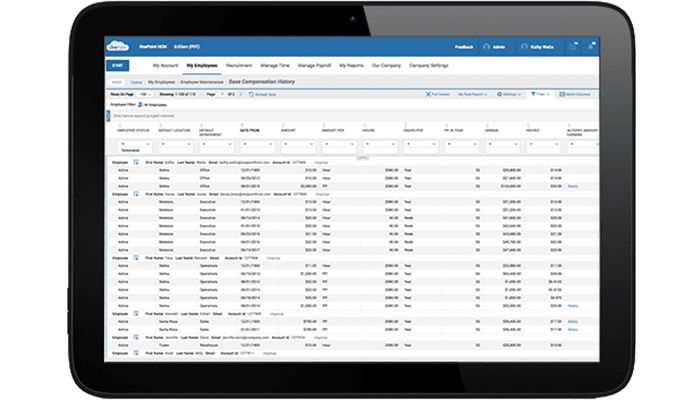Click the Ungroup link in Jennifer's group row
The height and width of the screenshot is (400, 700).
pyautogui.click(x=321, y=338)
